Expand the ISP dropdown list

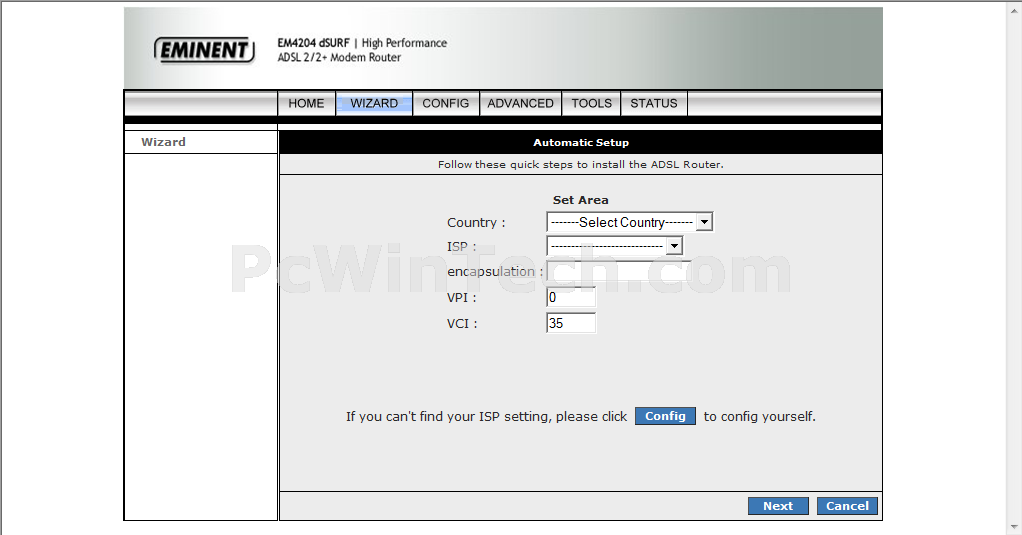pyautogui.click(x=615, y=246)
